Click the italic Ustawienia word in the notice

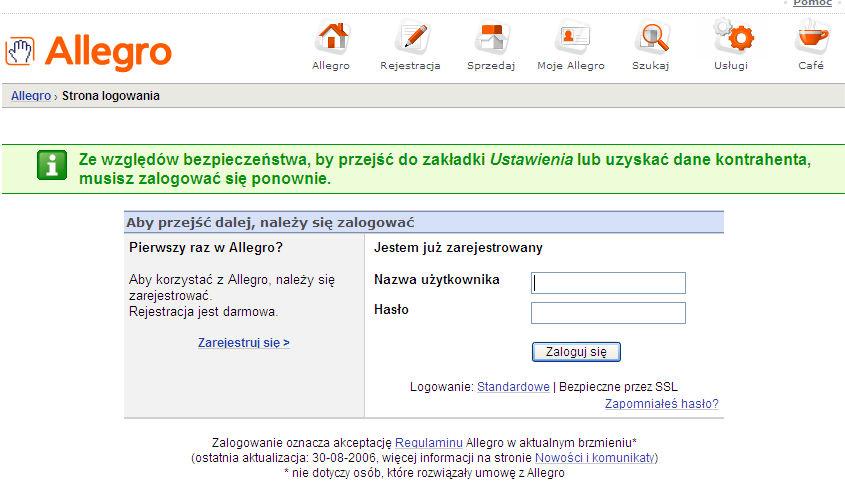coord(531,160)
